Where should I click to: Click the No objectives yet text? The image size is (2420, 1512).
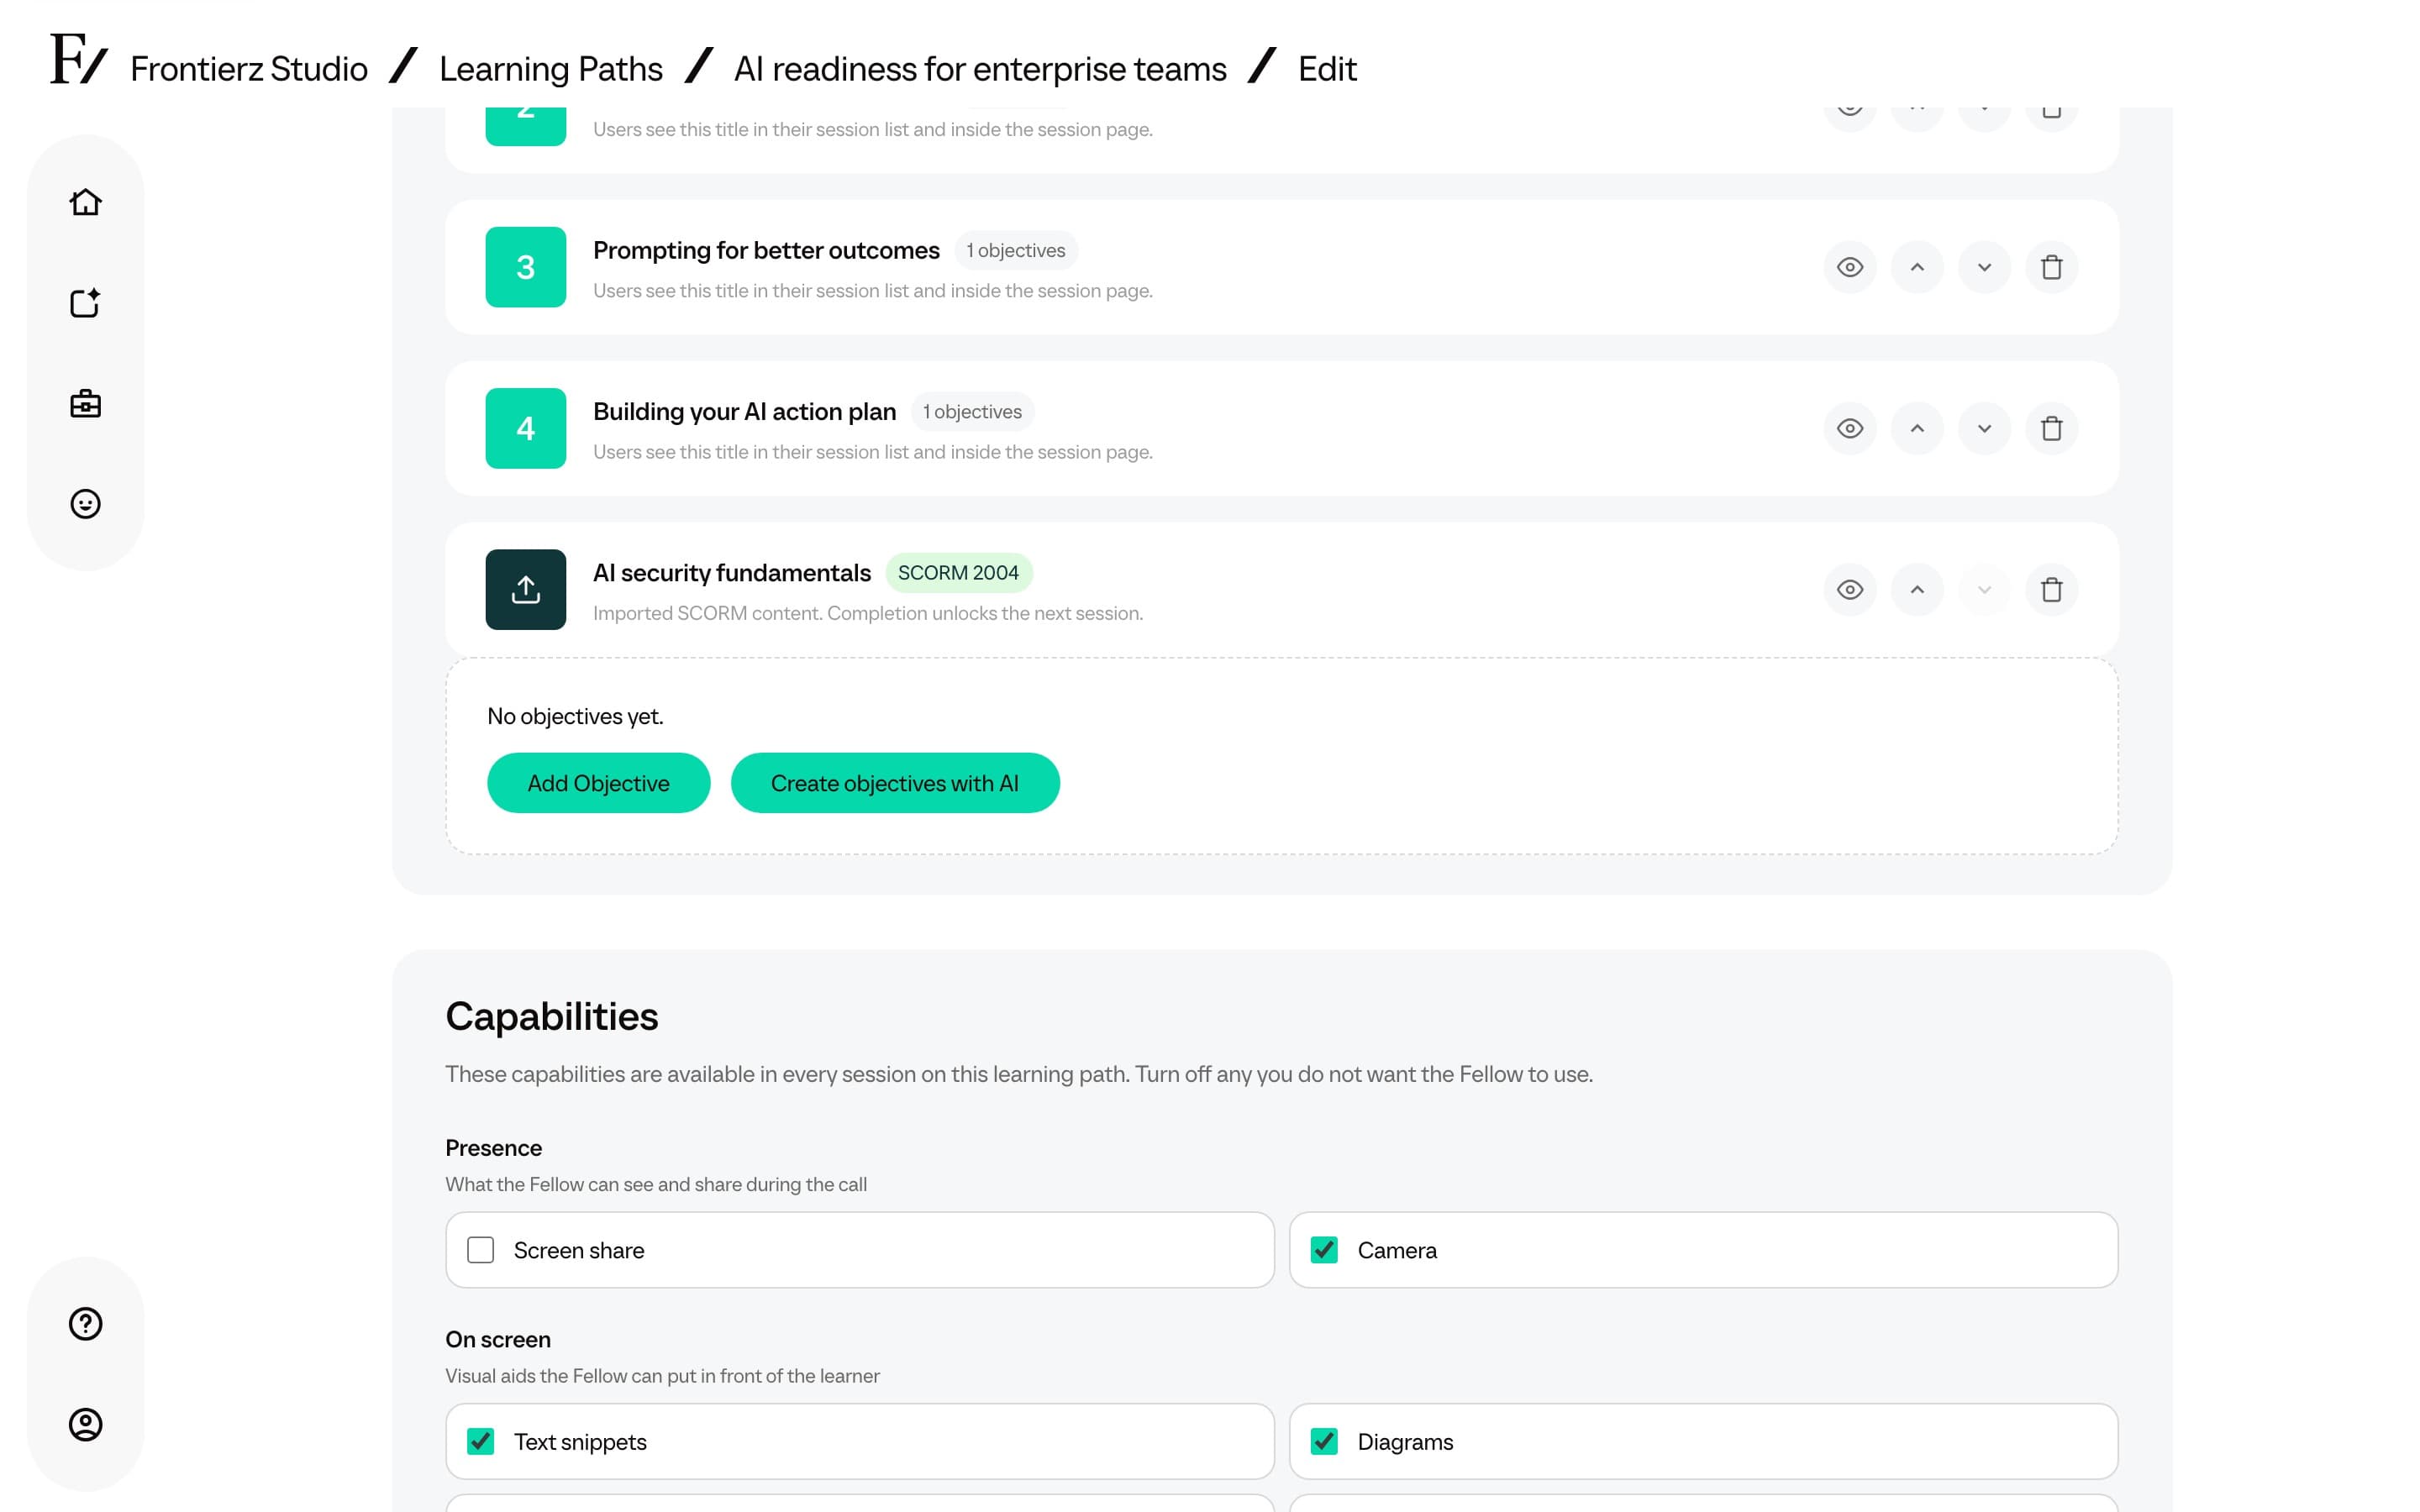[575, 716]
